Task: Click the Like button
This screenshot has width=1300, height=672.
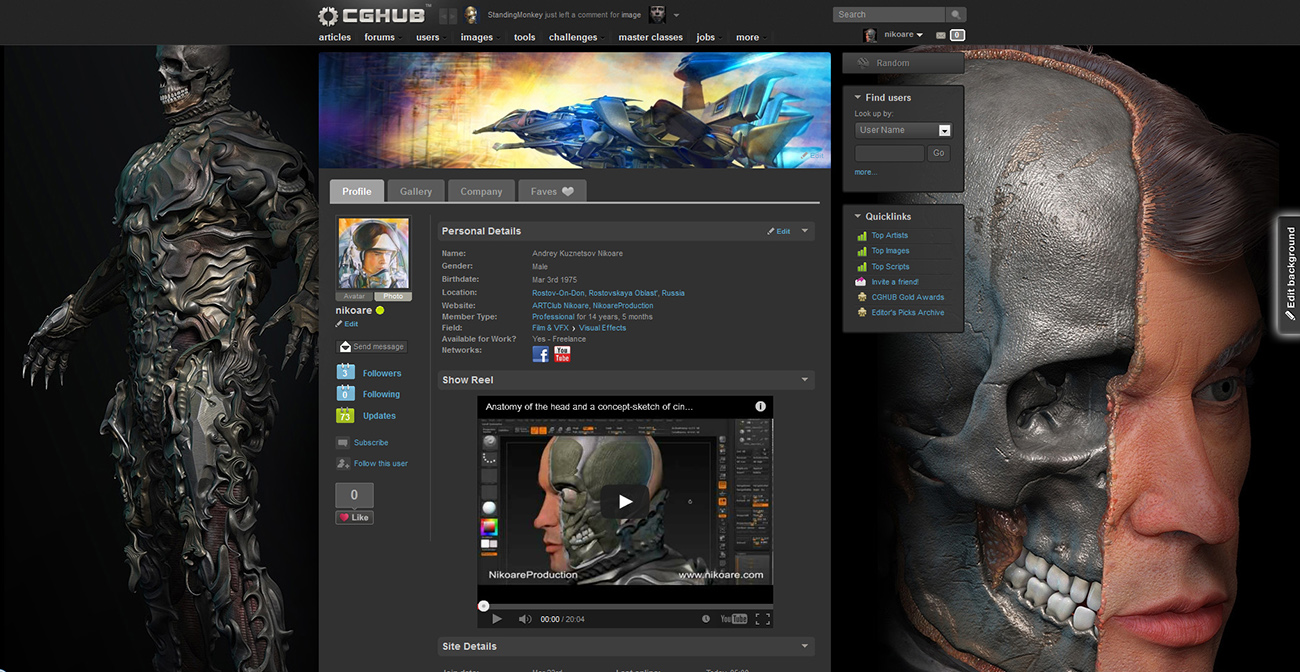Action: 354,517
